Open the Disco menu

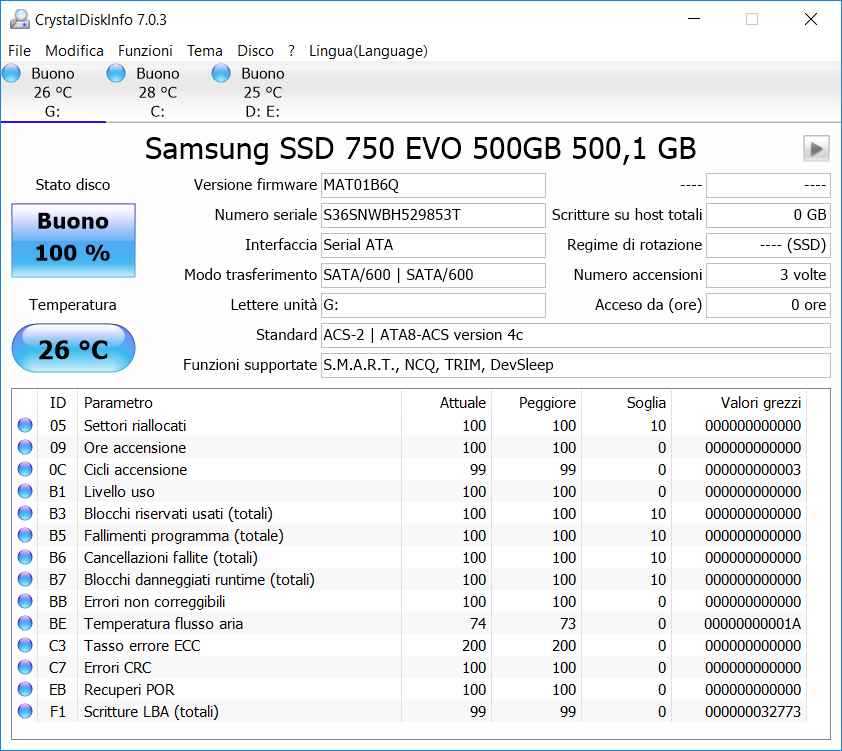point(256,51)
